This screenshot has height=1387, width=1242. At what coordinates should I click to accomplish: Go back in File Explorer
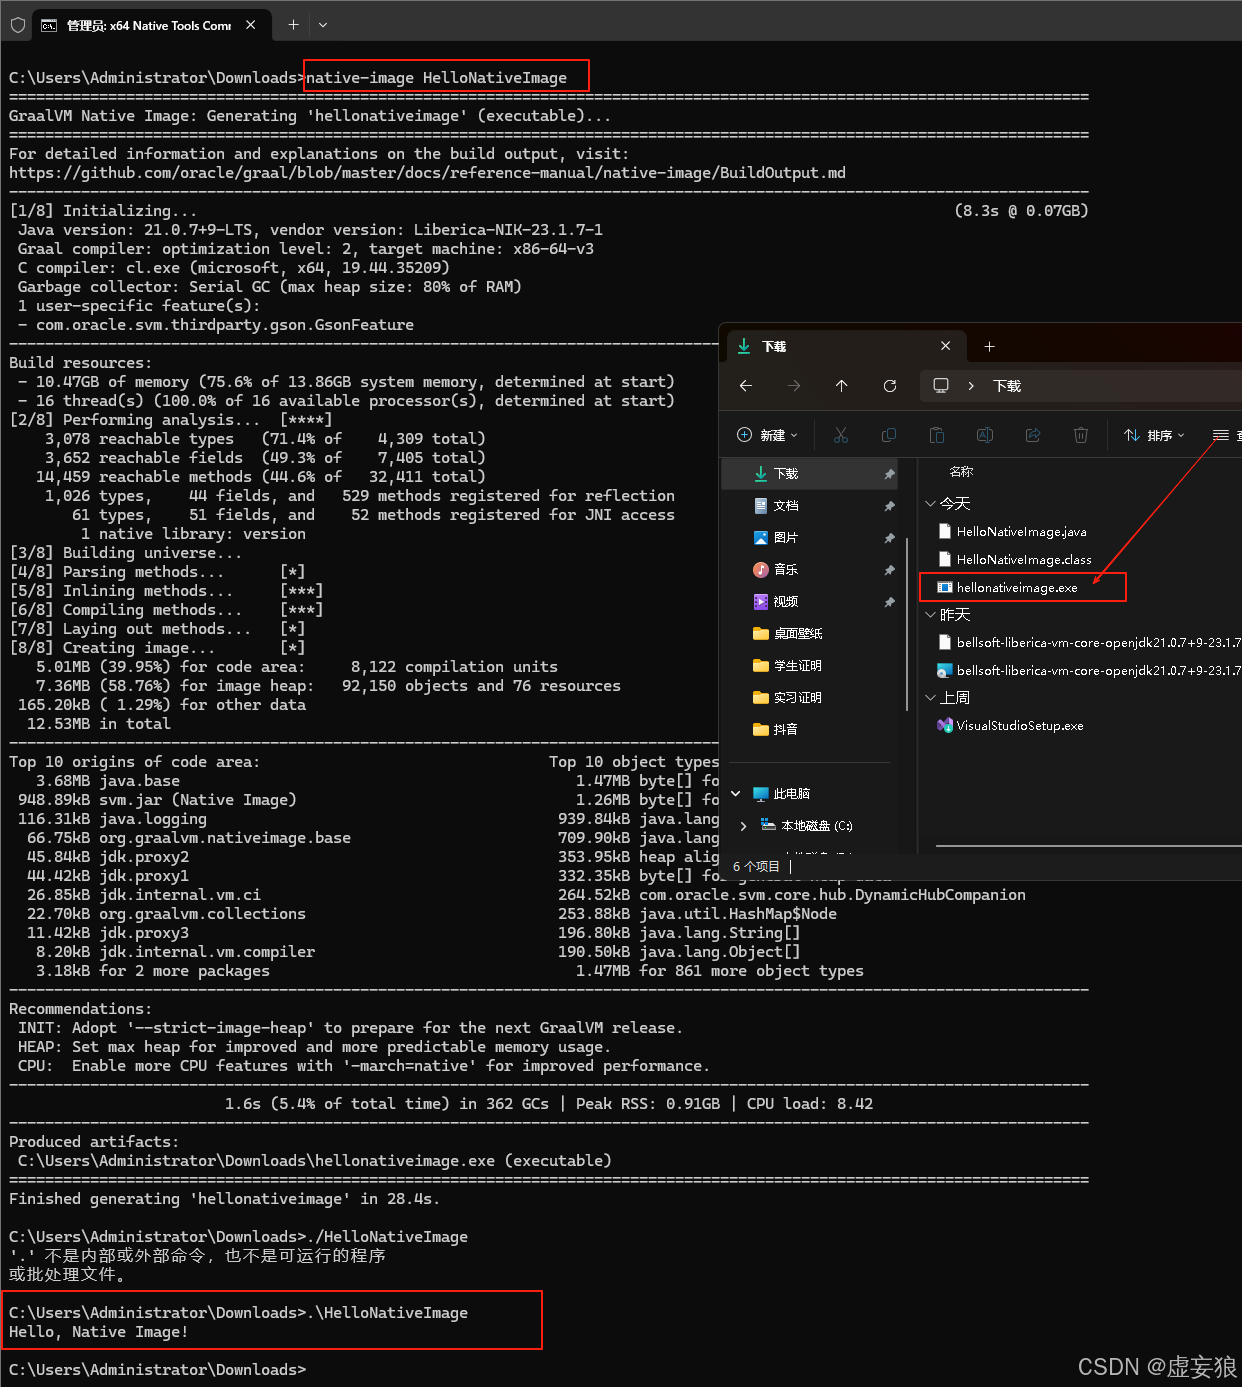coord(746,386)
